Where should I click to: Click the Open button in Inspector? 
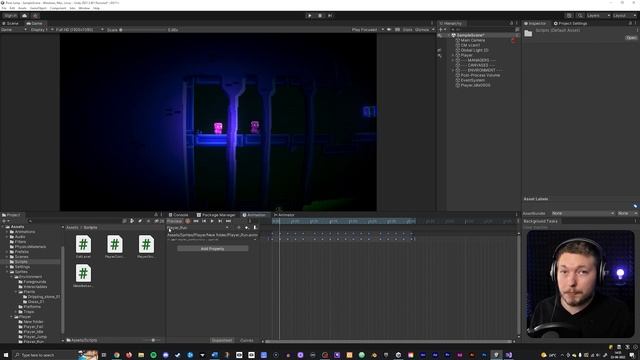tap(631, 38)
